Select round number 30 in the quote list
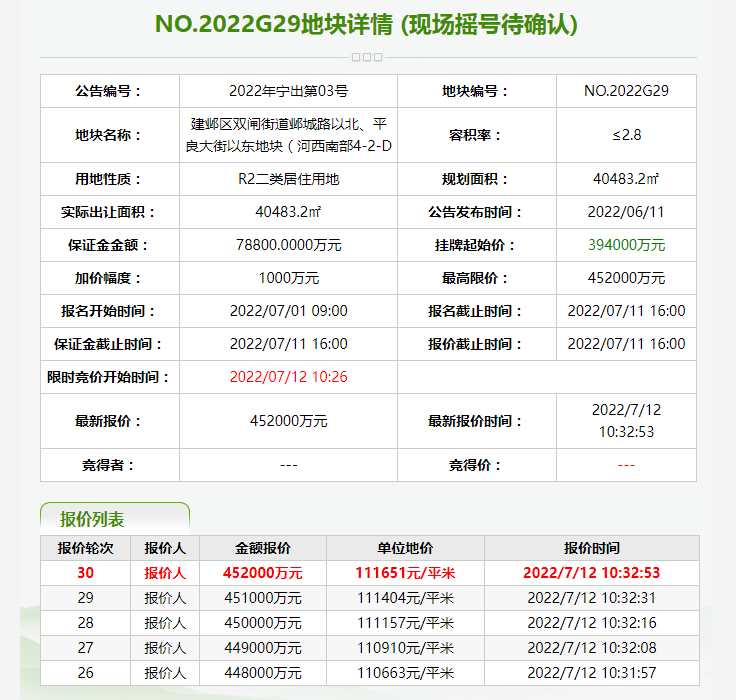736x700 pixels. 85,573
